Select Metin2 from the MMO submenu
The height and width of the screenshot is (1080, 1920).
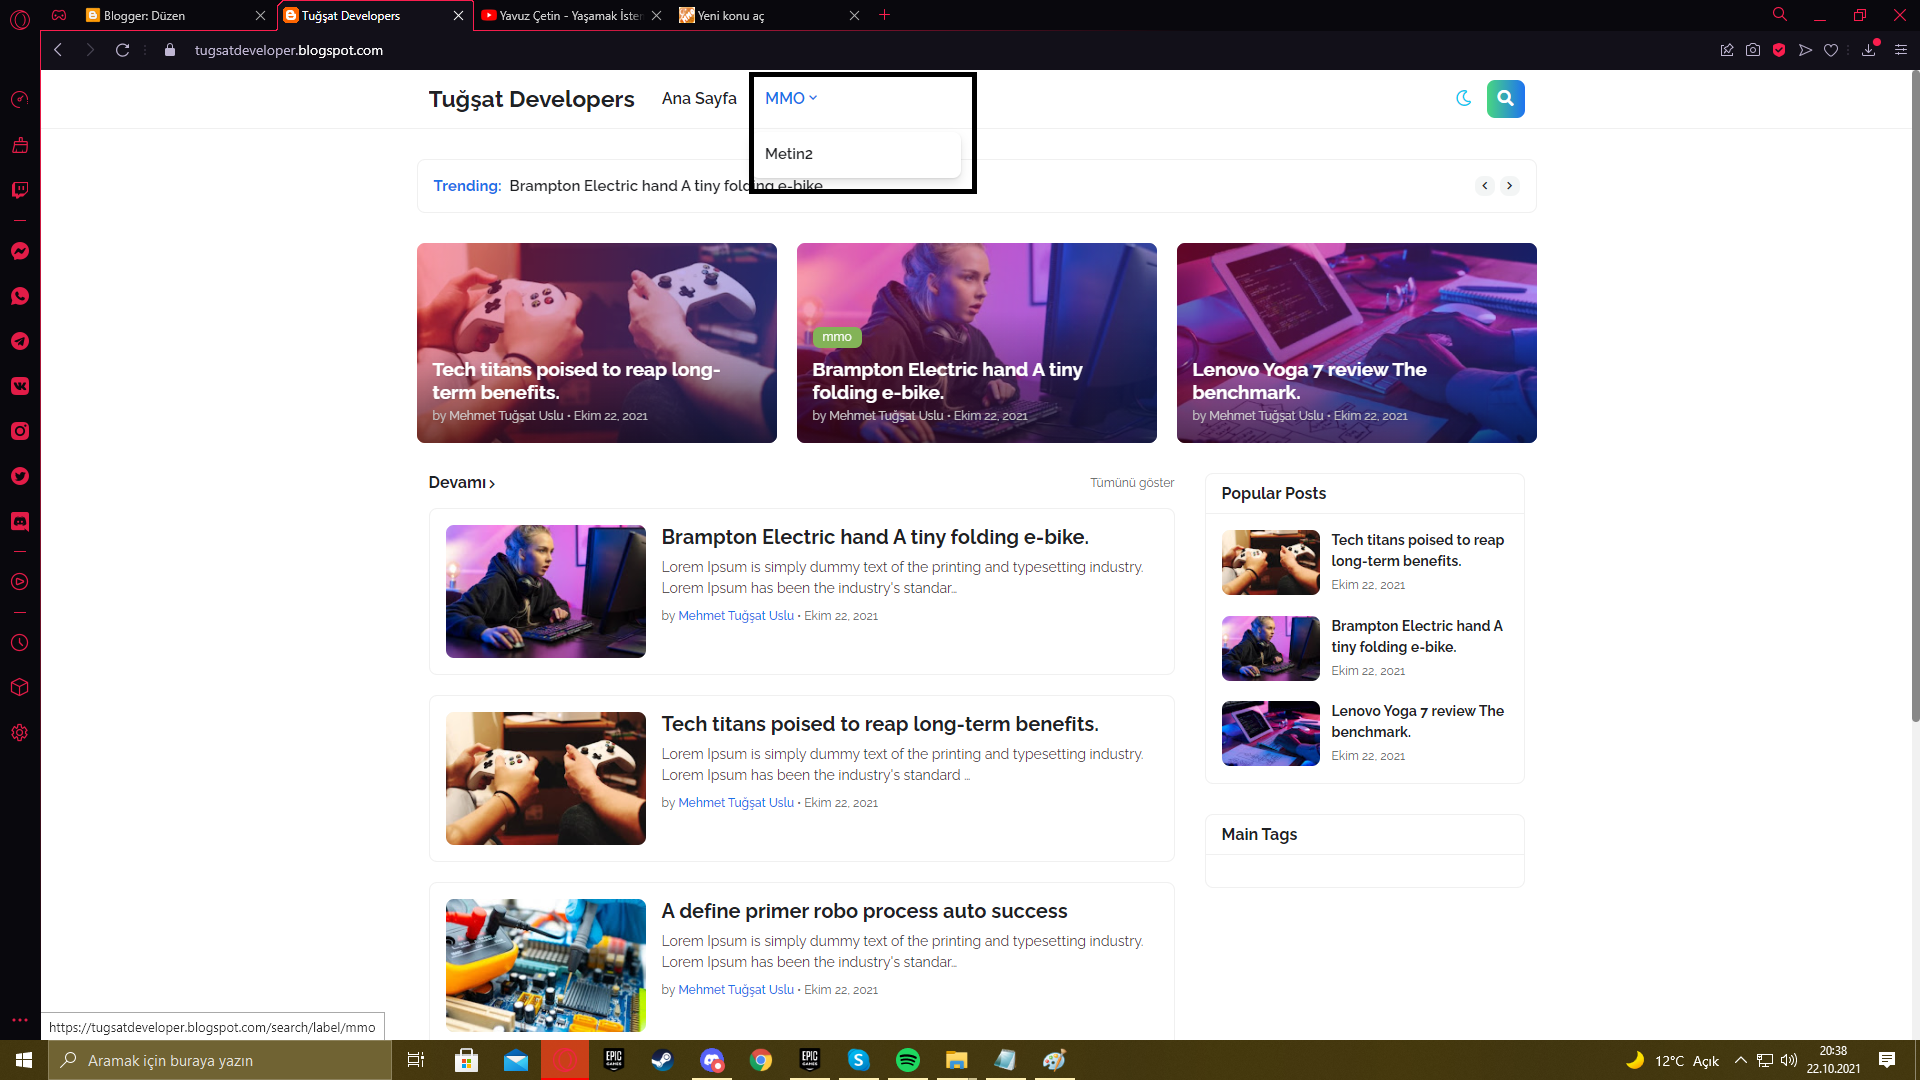(789, 153)
